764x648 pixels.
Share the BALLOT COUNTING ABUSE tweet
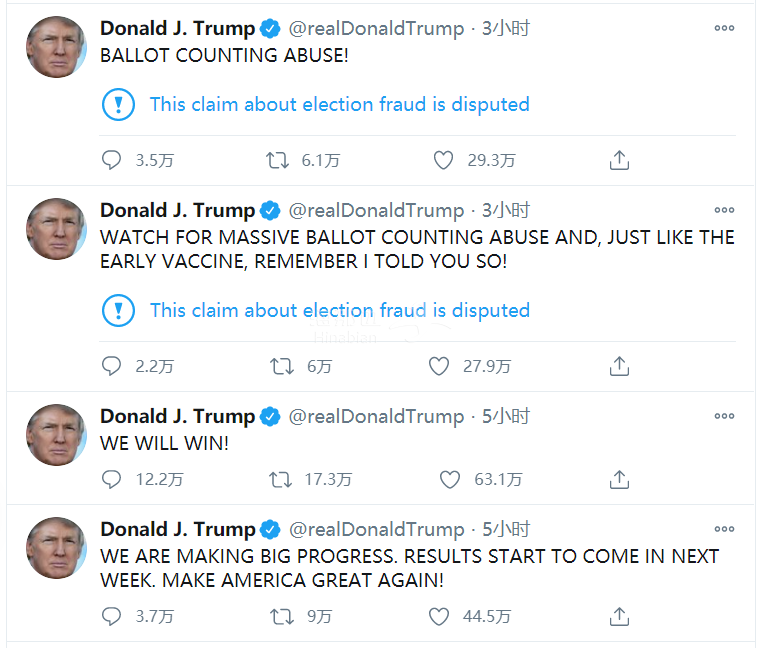[x=619, y=160]
